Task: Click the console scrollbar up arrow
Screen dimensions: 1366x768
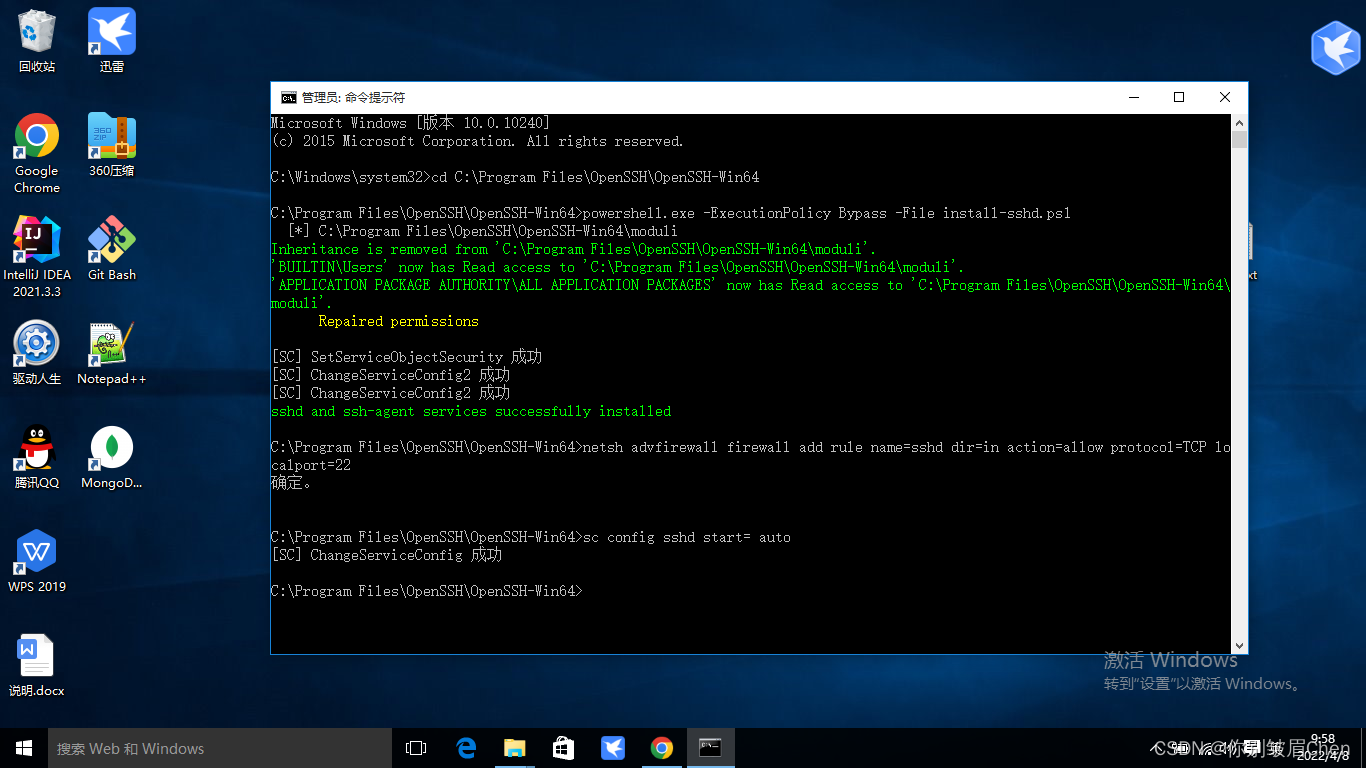Action: pyautogui.click(x=1239, y=122)
